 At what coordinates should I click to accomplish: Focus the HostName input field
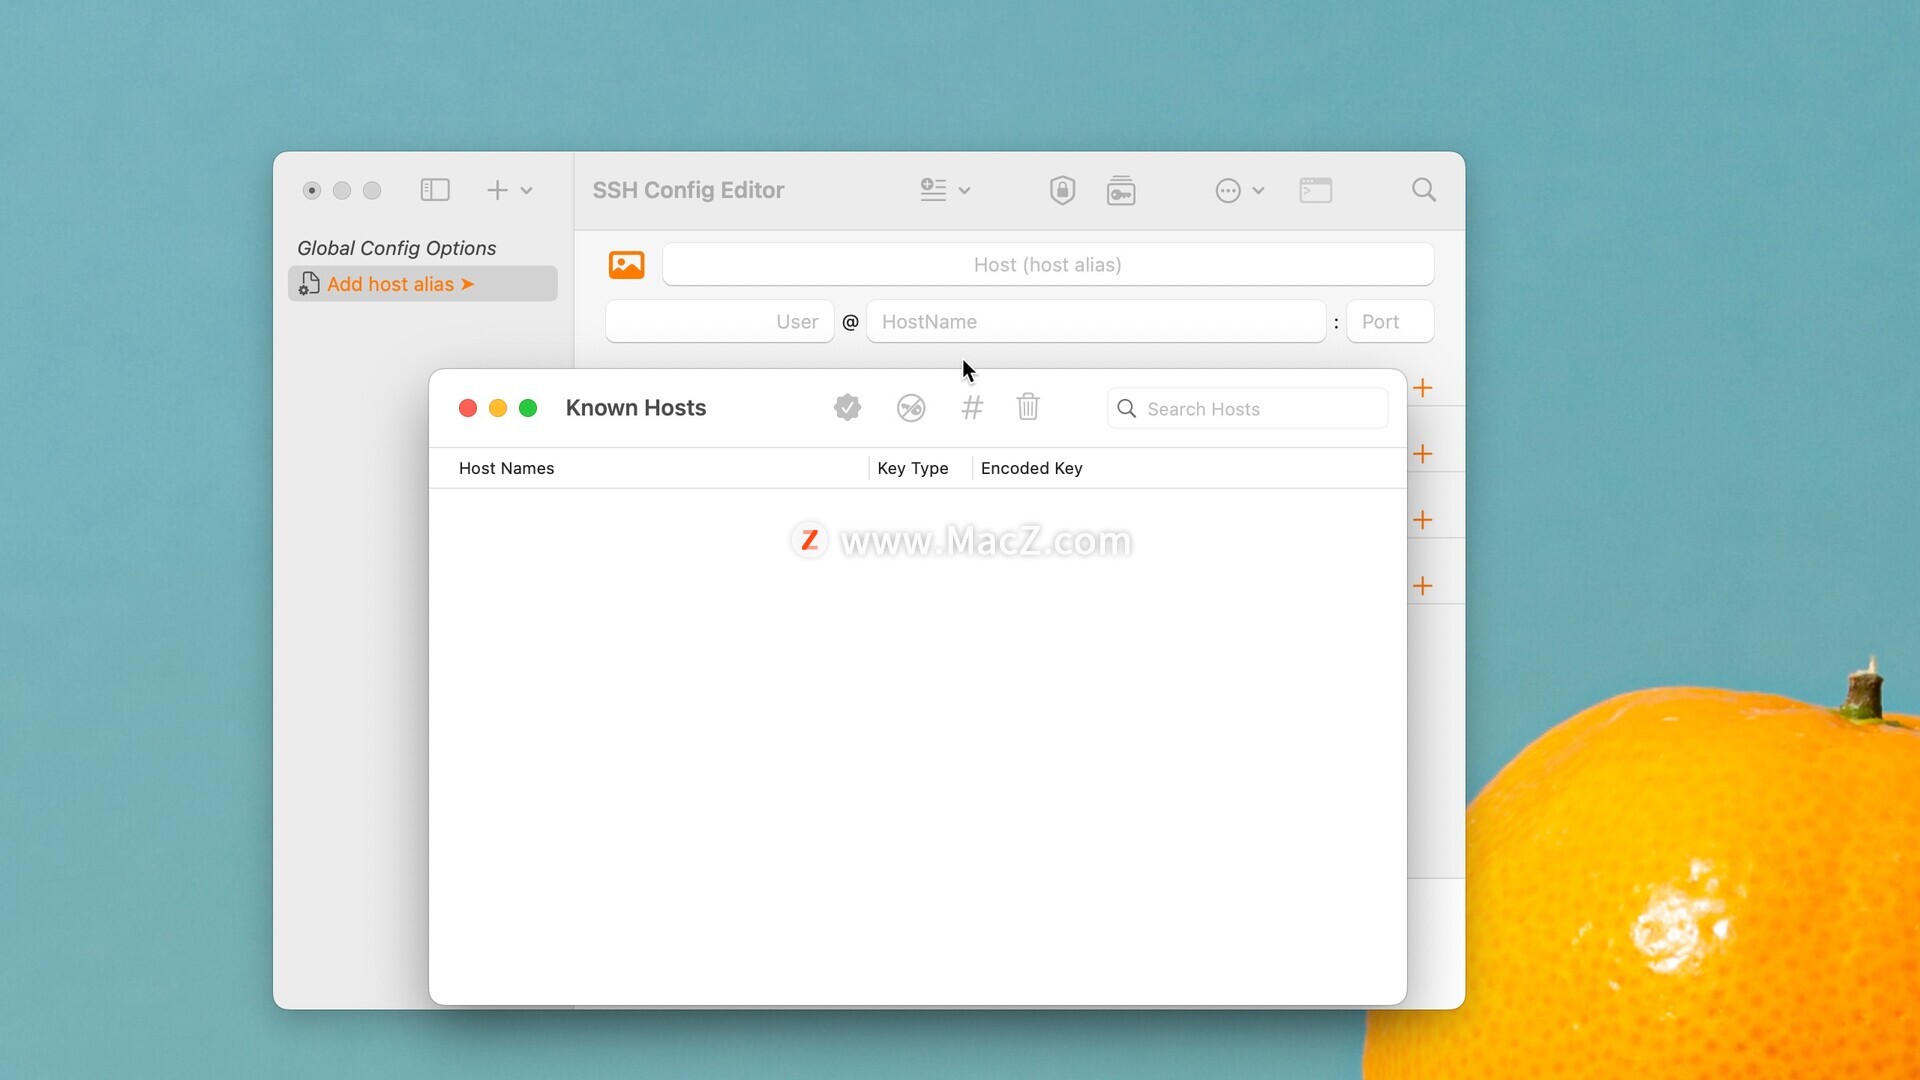[1096, 322]
